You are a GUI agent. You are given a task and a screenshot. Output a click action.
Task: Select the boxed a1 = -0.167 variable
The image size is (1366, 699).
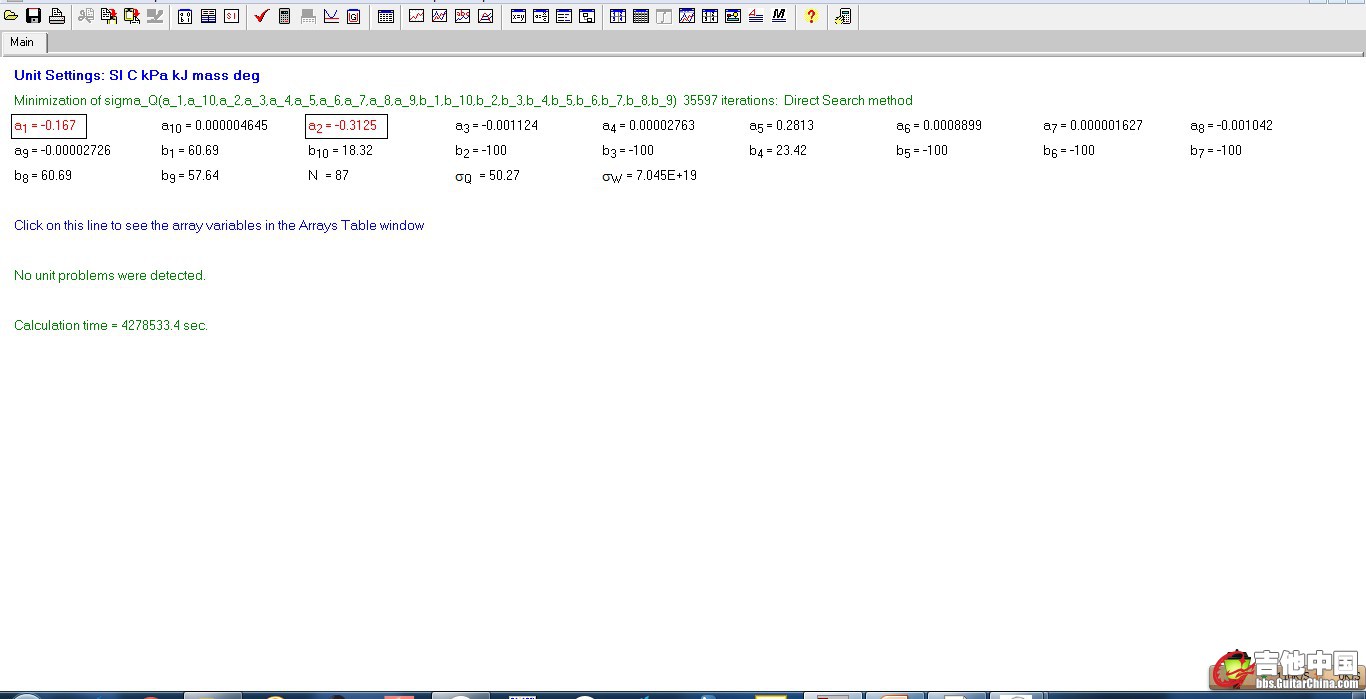49,126
